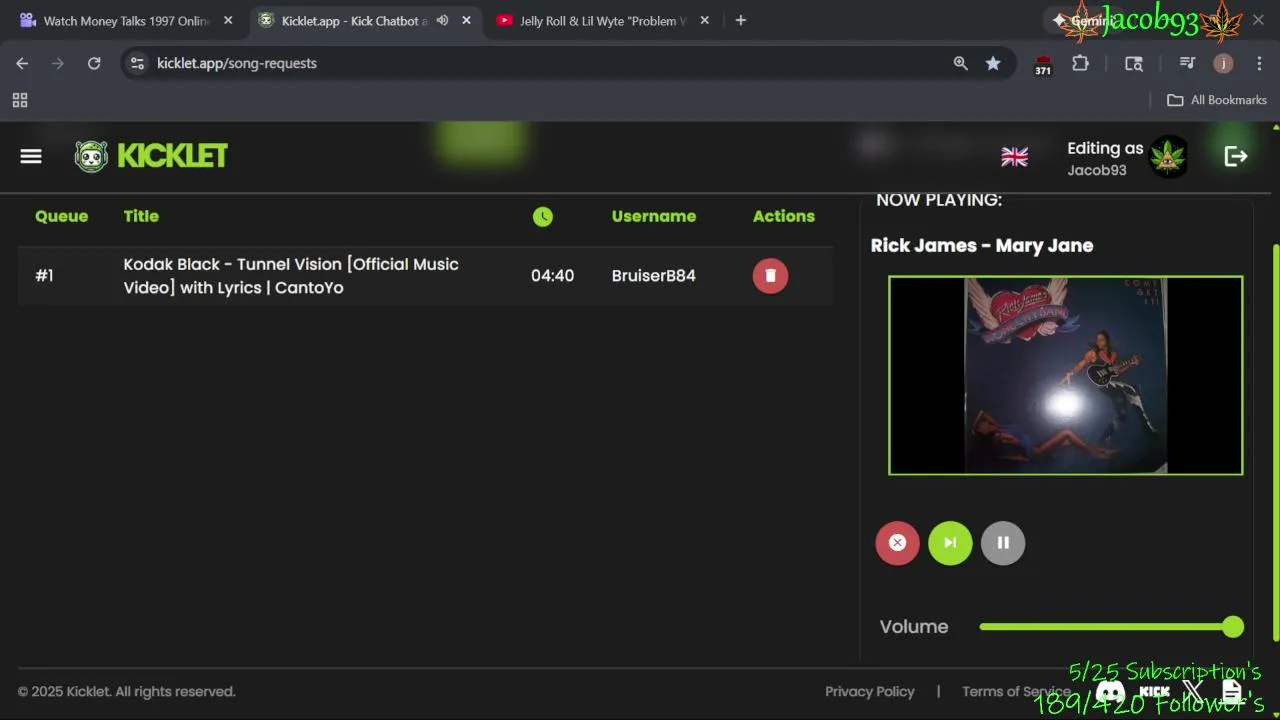Close the Jelly Roll YouTube tab
The height and width of the screenshot is (720, 1280).
click(x=705, y=20)
